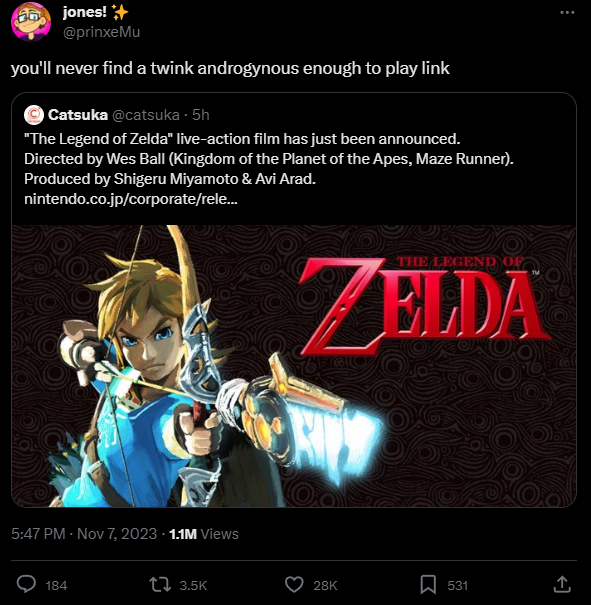This screenshot has height=605, width=591.
Task: Like the tweet with heart icon
Action: point(294,585)
